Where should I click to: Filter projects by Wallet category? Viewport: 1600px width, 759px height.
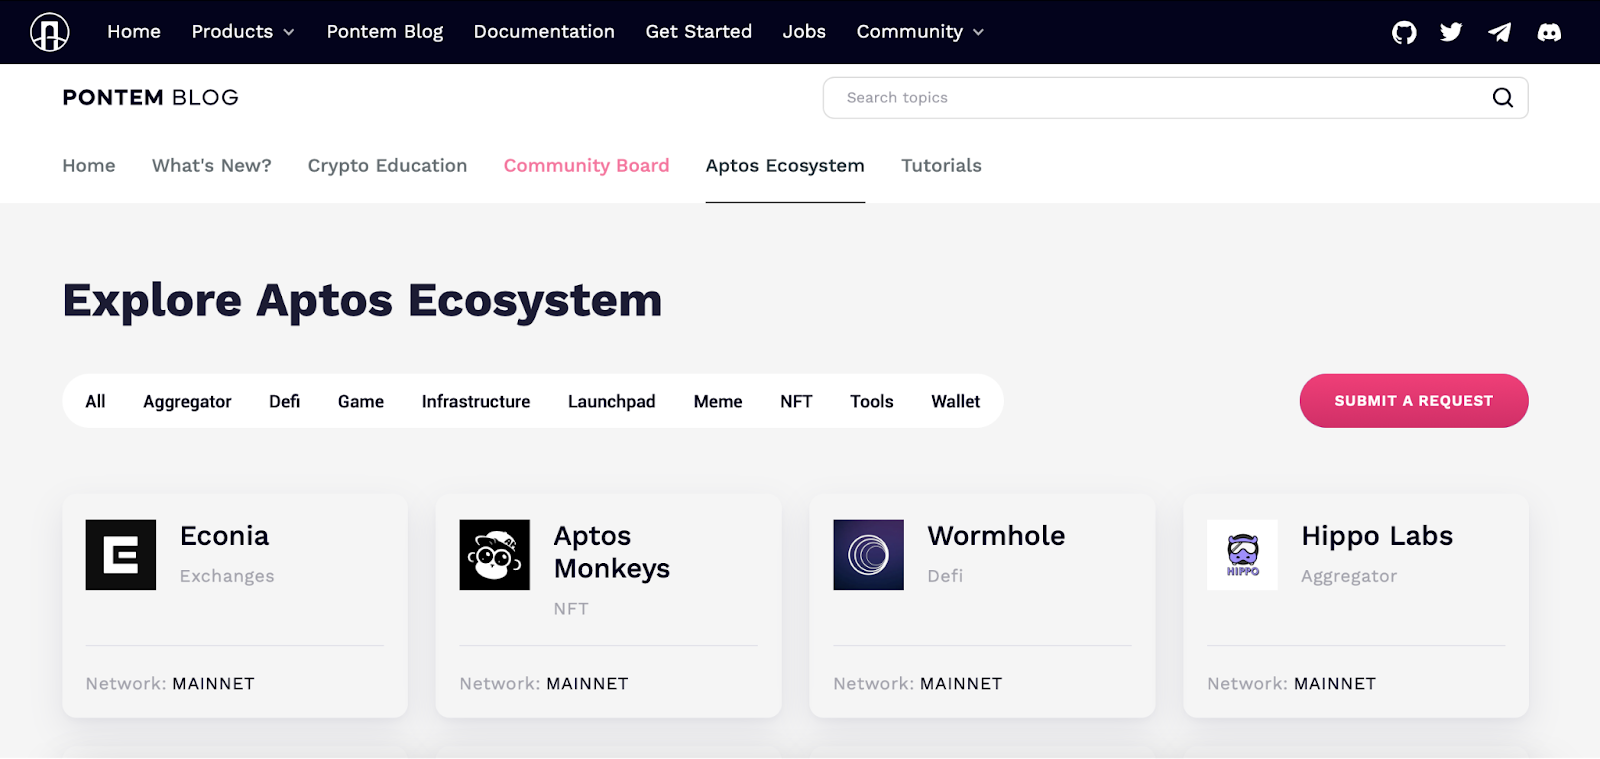tap(955, 402)
